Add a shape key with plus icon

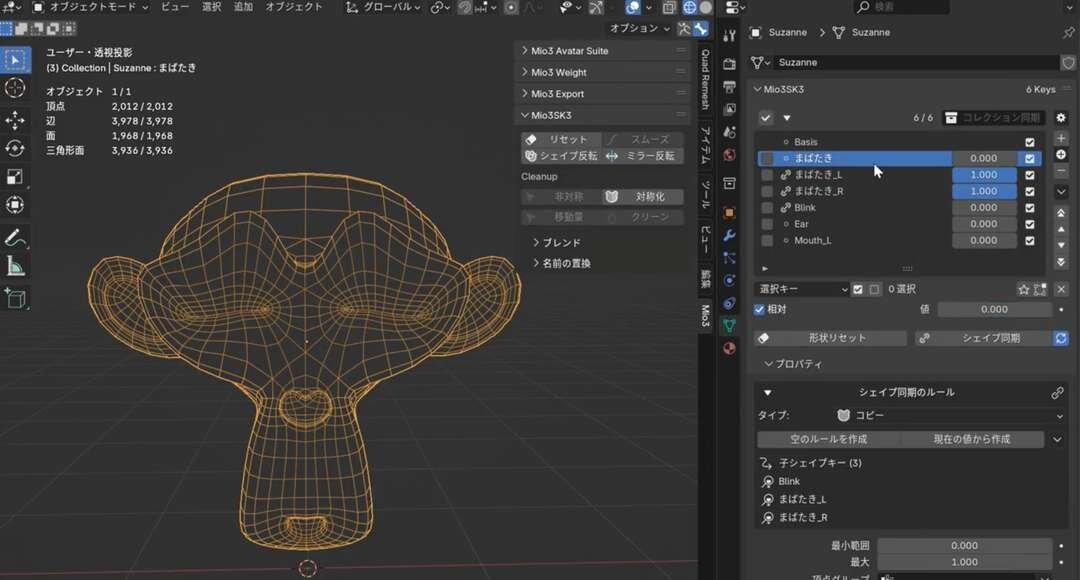(x=1061, y=138)
